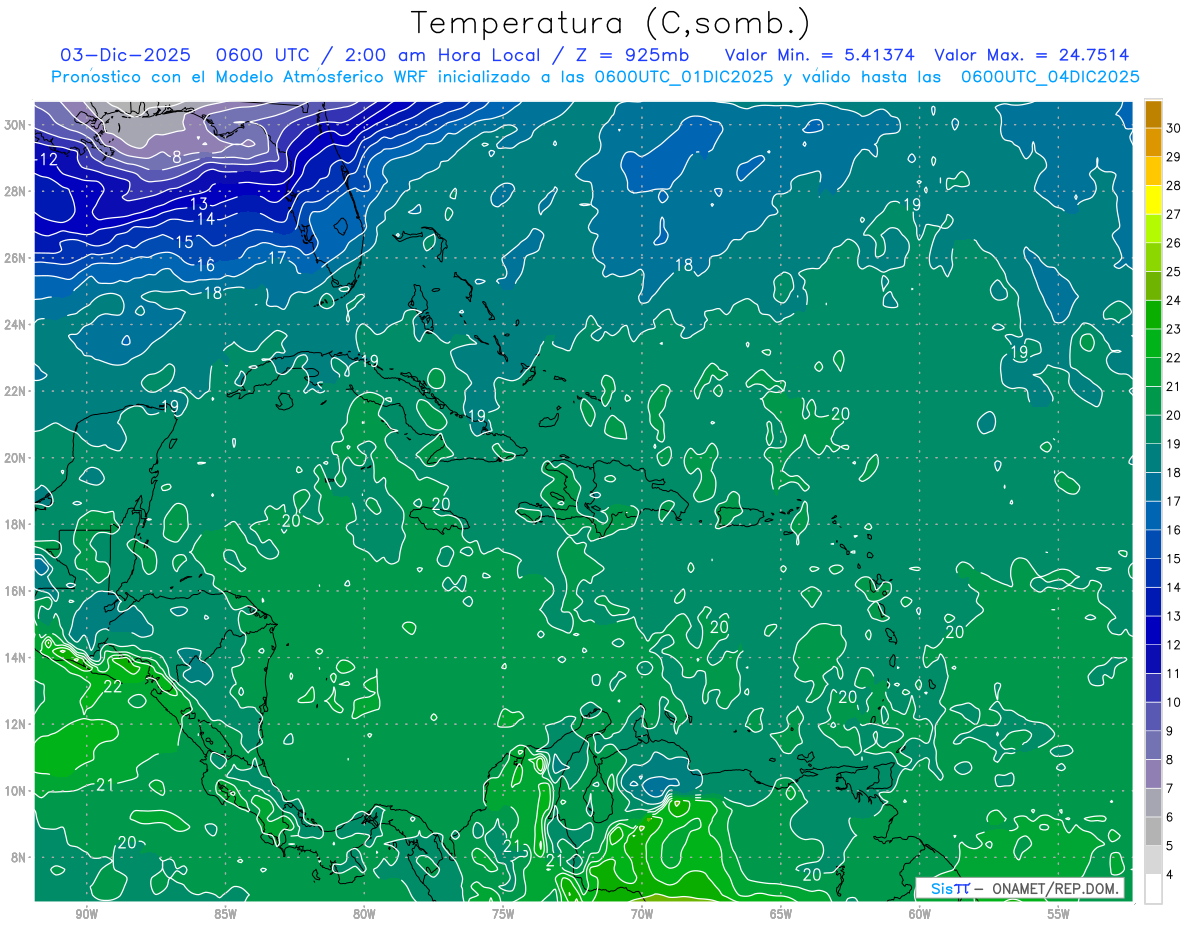Pick the yellow swatch between colorbar 27 and 28

coord(1153,200)
